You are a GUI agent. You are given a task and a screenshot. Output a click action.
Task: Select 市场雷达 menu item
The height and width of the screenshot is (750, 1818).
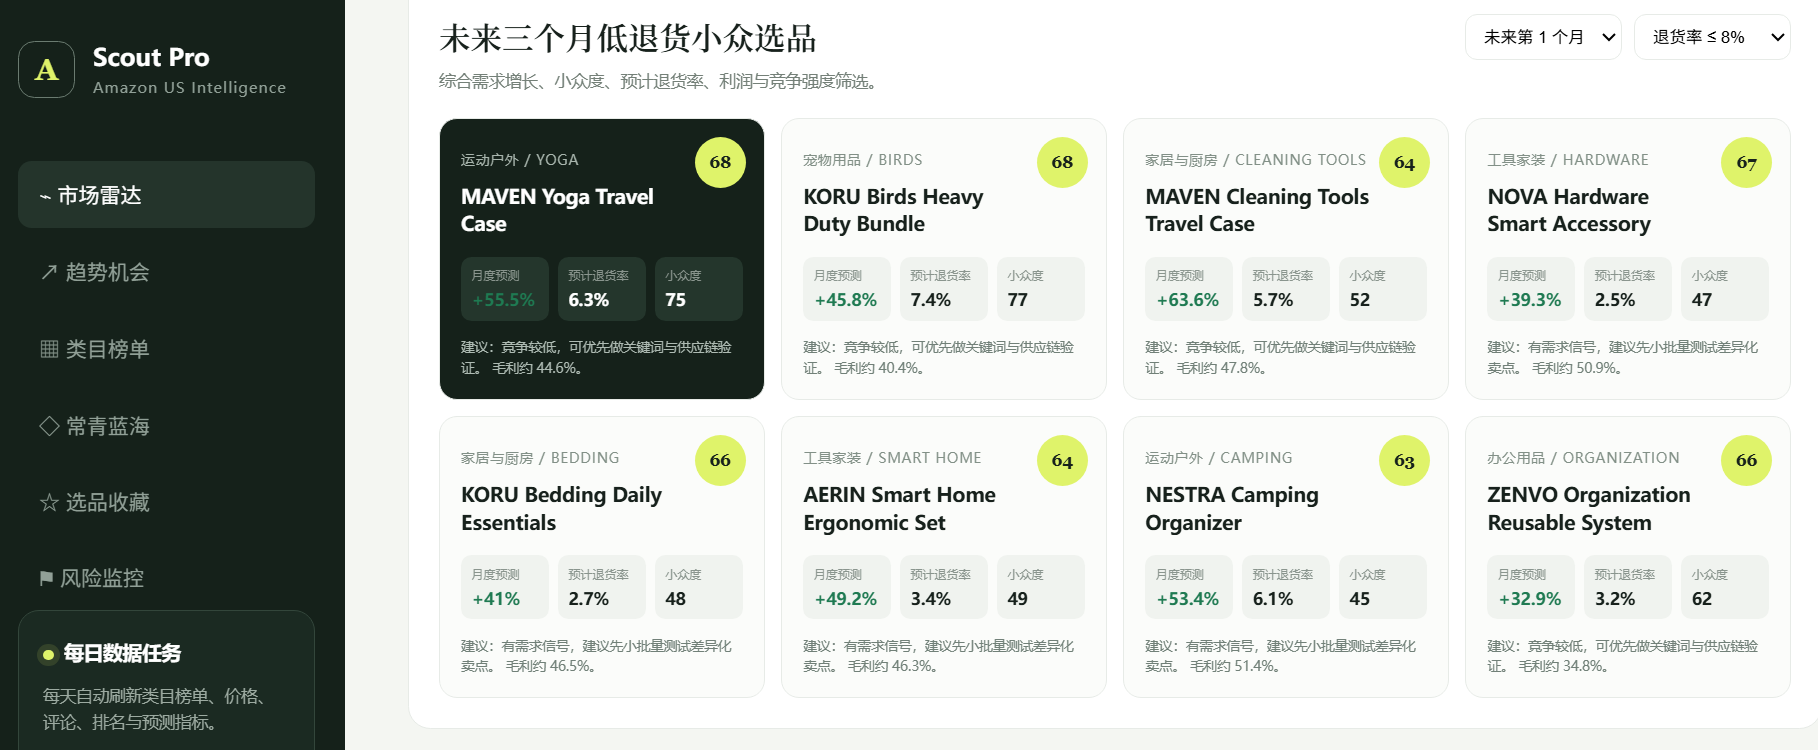point(166,195)
